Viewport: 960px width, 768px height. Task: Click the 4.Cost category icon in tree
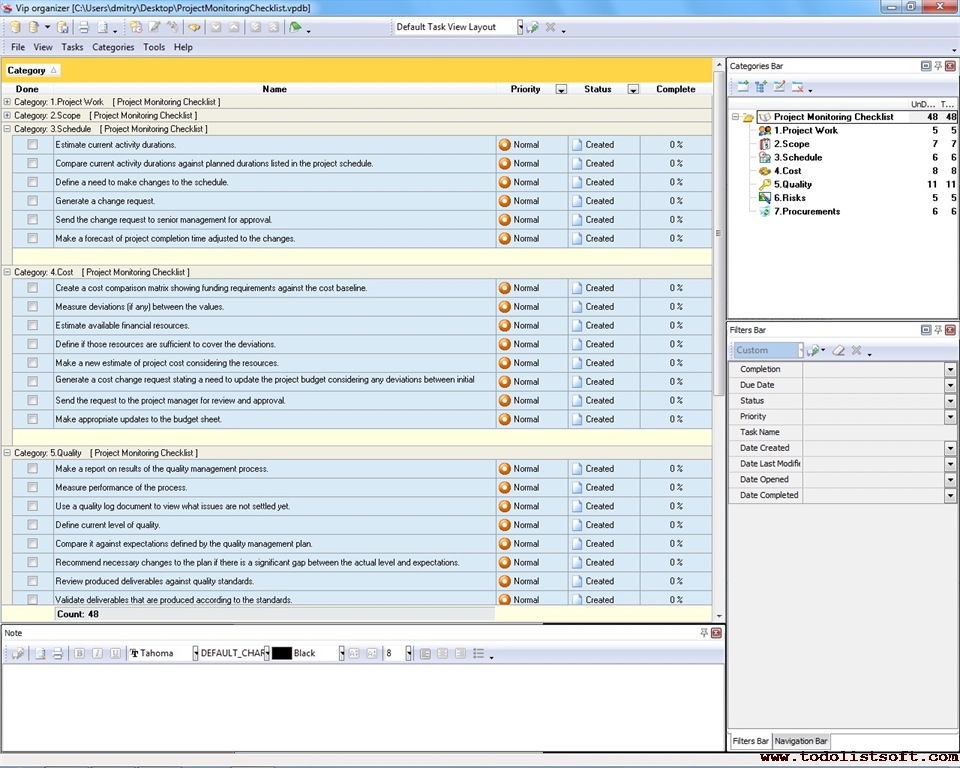tap(764, 171)
